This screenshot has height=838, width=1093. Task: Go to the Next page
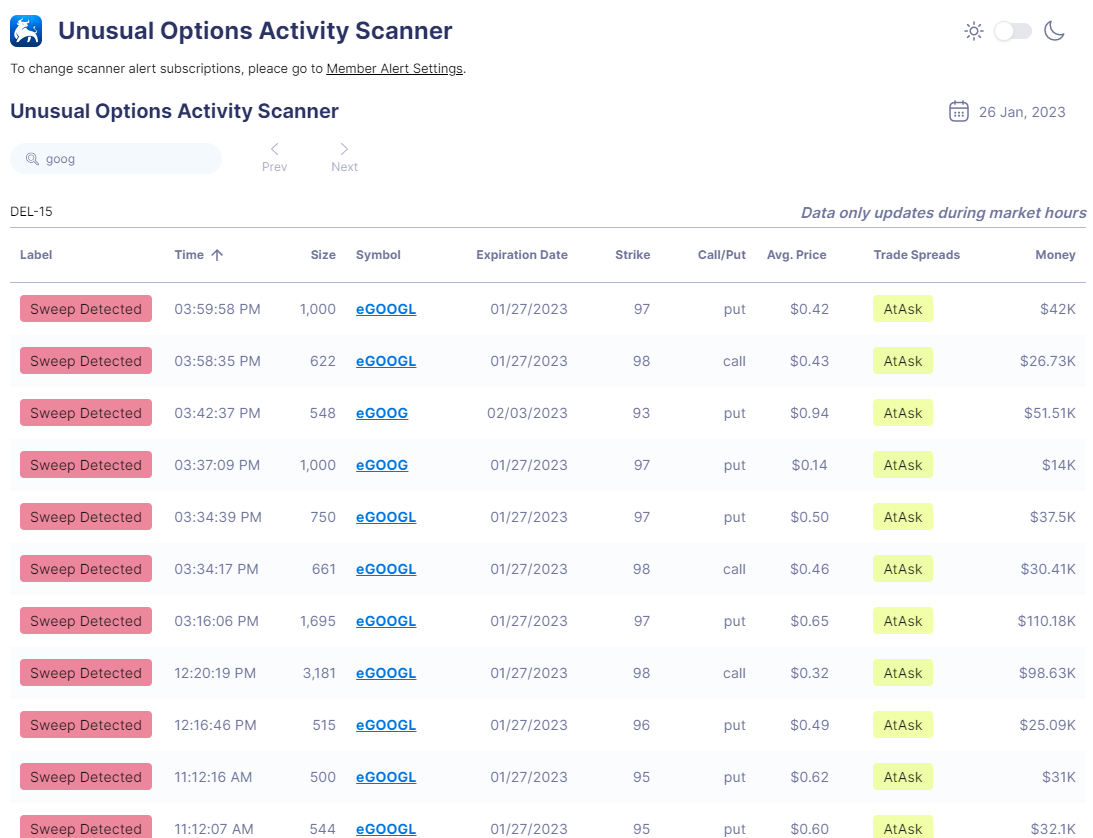click(x=344, y=158)
